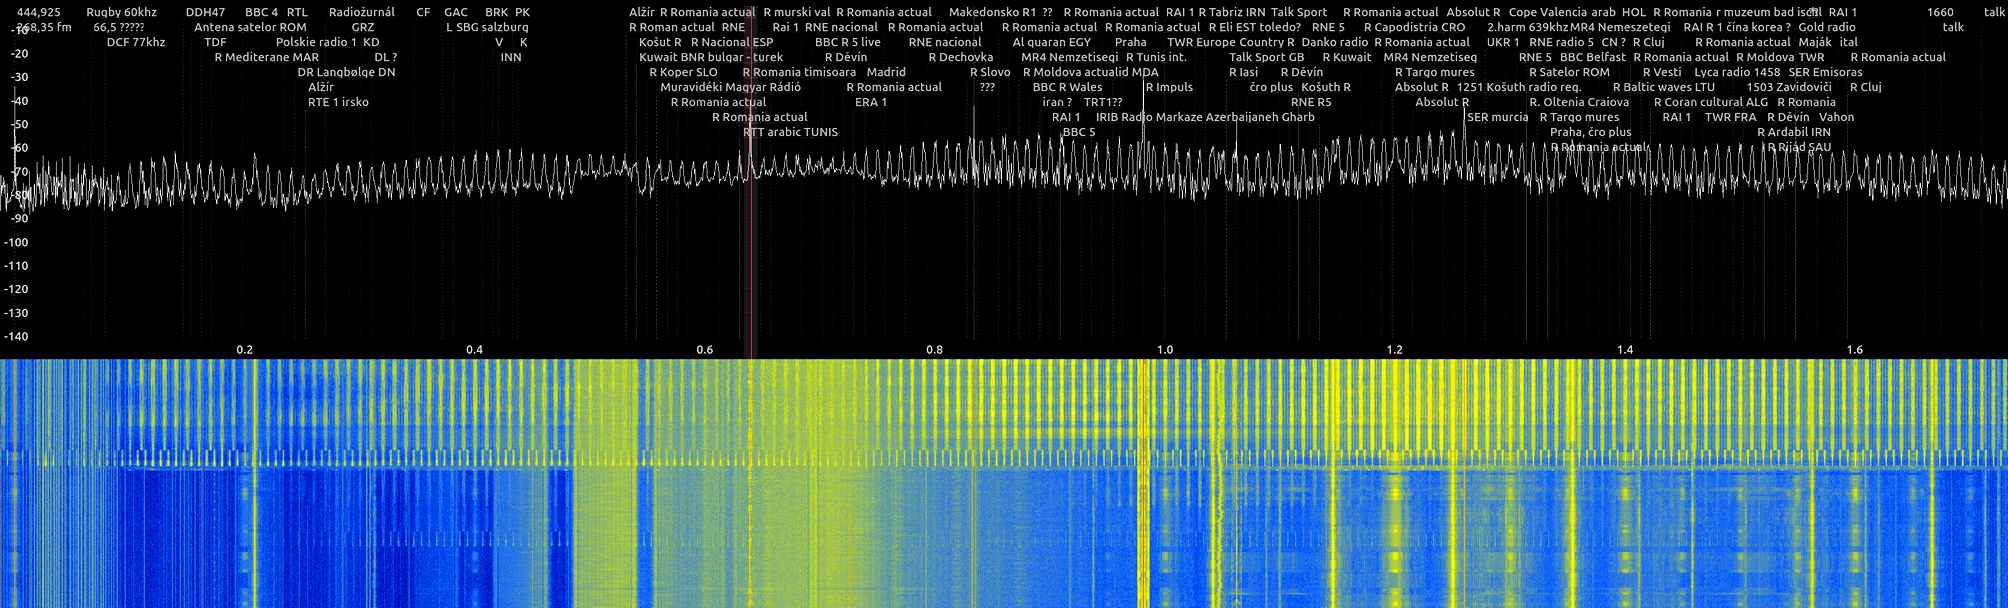Viewport: 2008px width, 608px height.
Task: Click the 'R Baltic waves LTU' label
Action: (x=1664, y=87)
